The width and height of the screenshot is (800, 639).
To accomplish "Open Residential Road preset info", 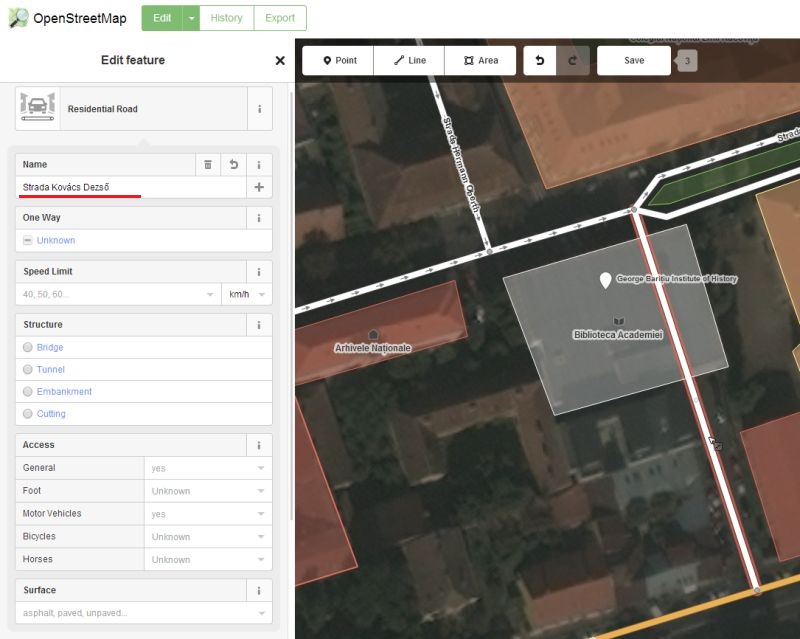I will click(x=260, y=109).
